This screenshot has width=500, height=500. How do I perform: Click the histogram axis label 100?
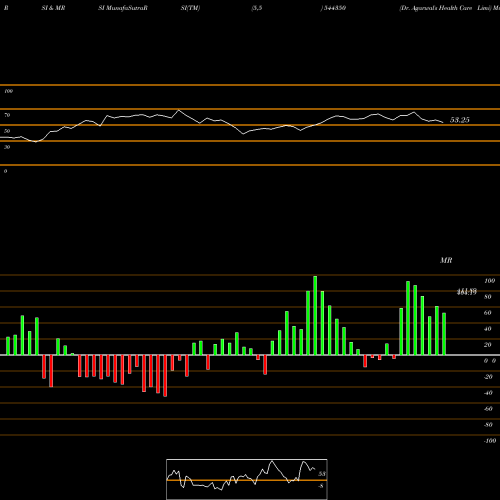pyautogui.click(x=489, y=281)
